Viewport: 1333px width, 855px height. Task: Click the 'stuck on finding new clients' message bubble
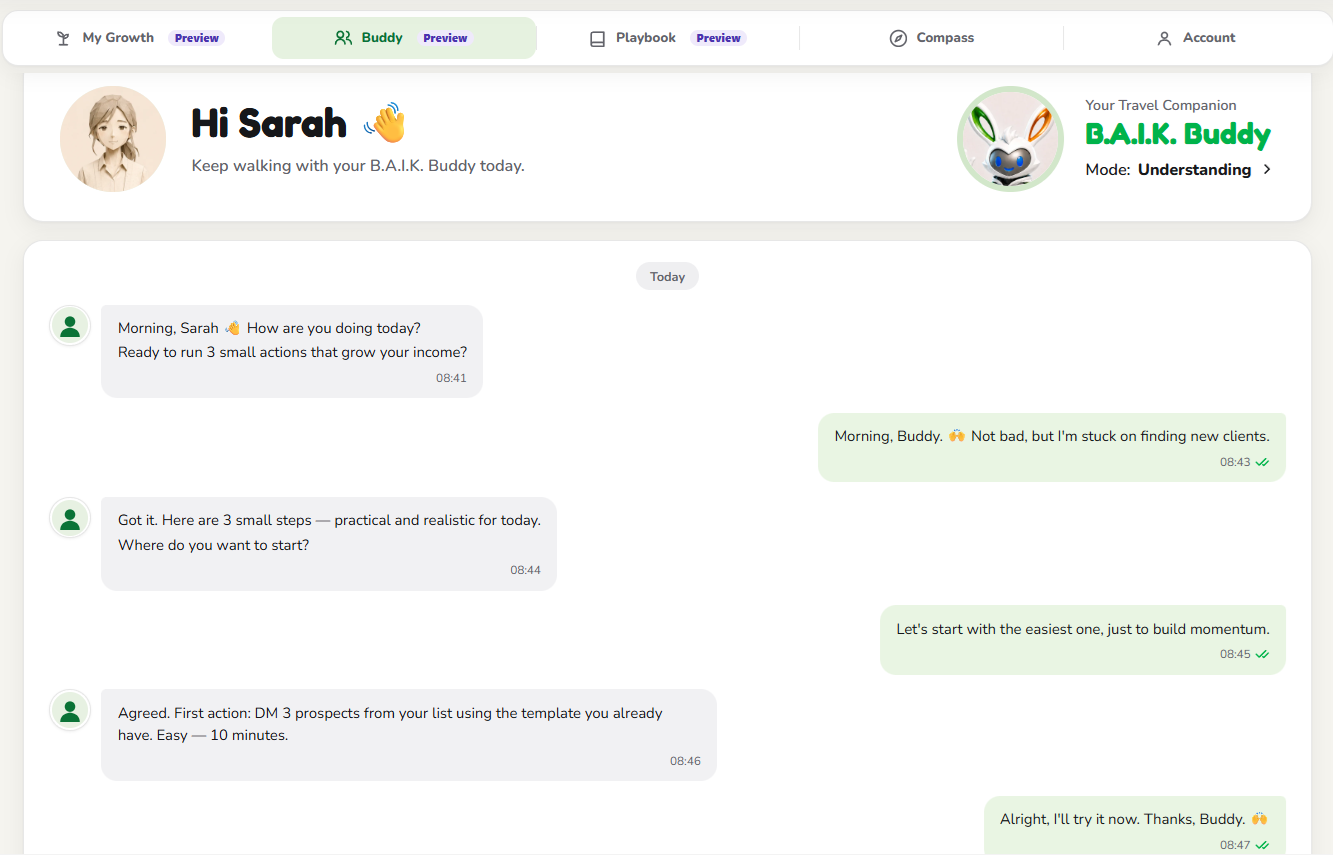click(x=1052, y=447)
